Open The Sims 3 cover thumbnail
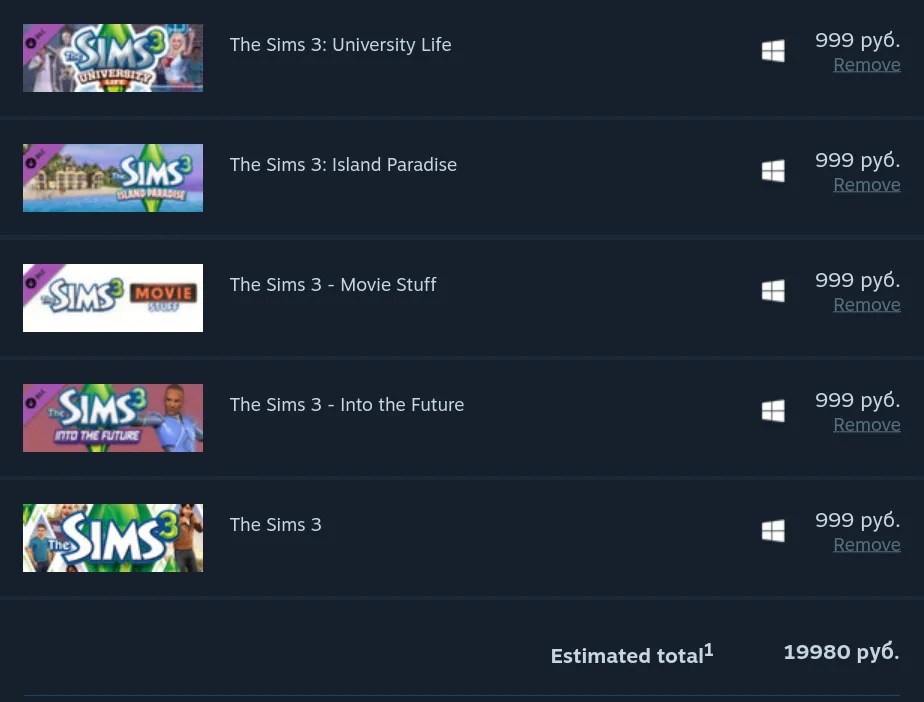This screenshot has height=702, width=924. 113,538
